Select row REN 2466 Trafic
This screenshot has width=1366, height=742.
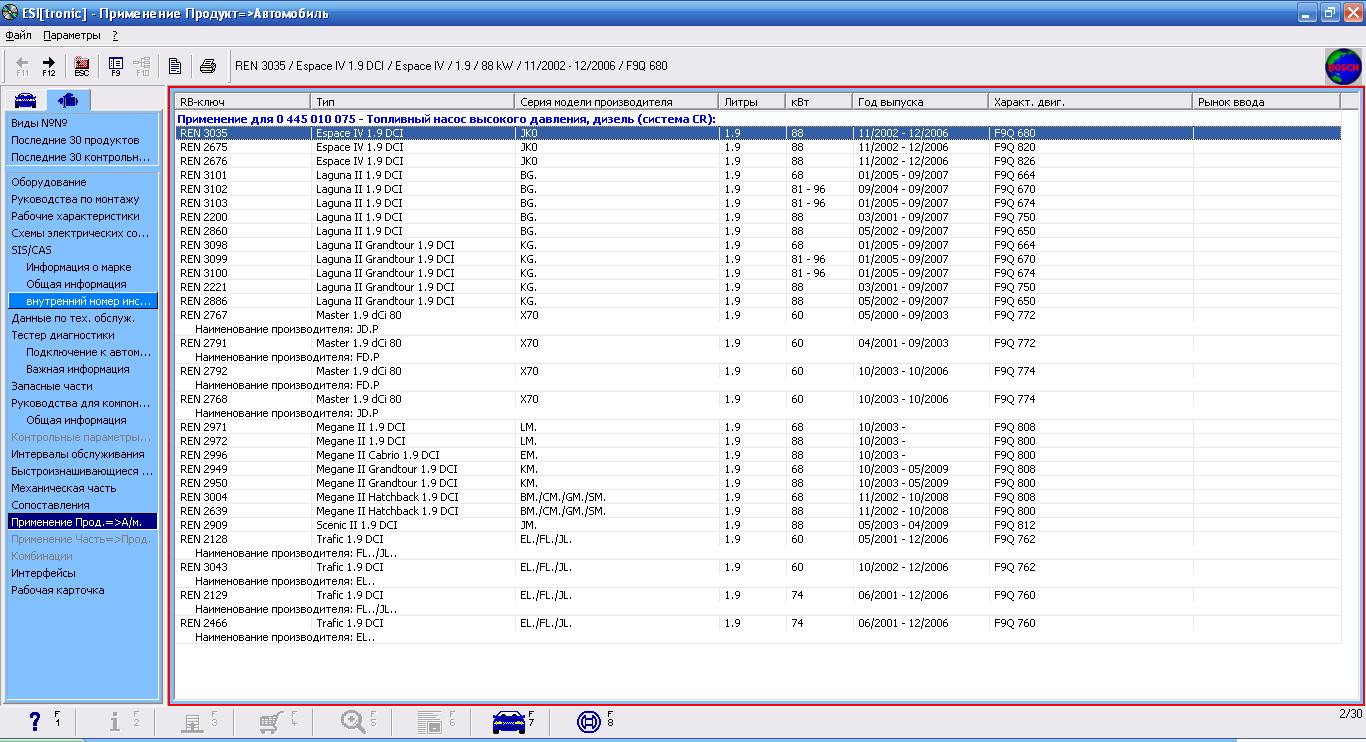(758, 623)
